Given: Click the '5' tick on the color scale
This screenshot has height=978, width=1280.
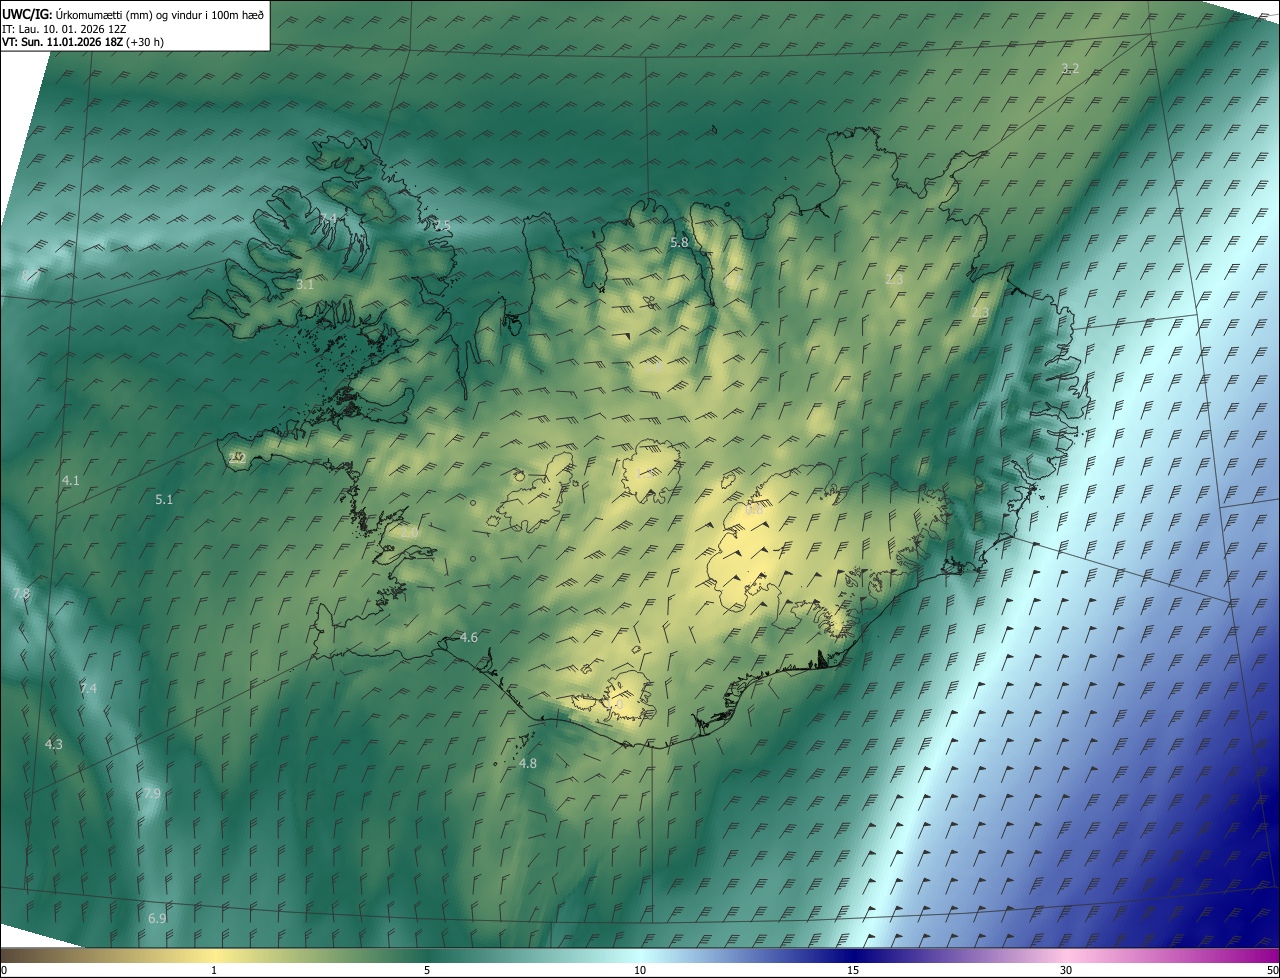Looking at the screenshot, I should point(427,970).
